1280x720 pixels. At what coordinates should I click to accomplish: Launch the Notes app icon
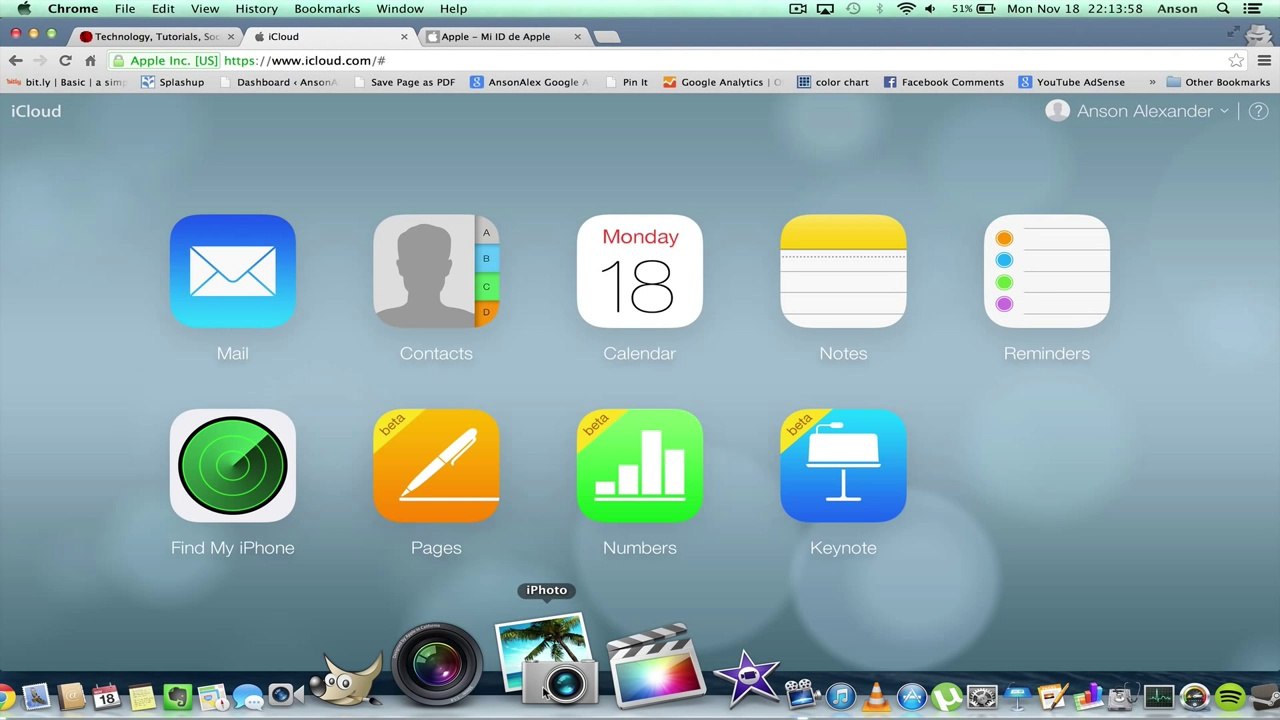point(843,271)
